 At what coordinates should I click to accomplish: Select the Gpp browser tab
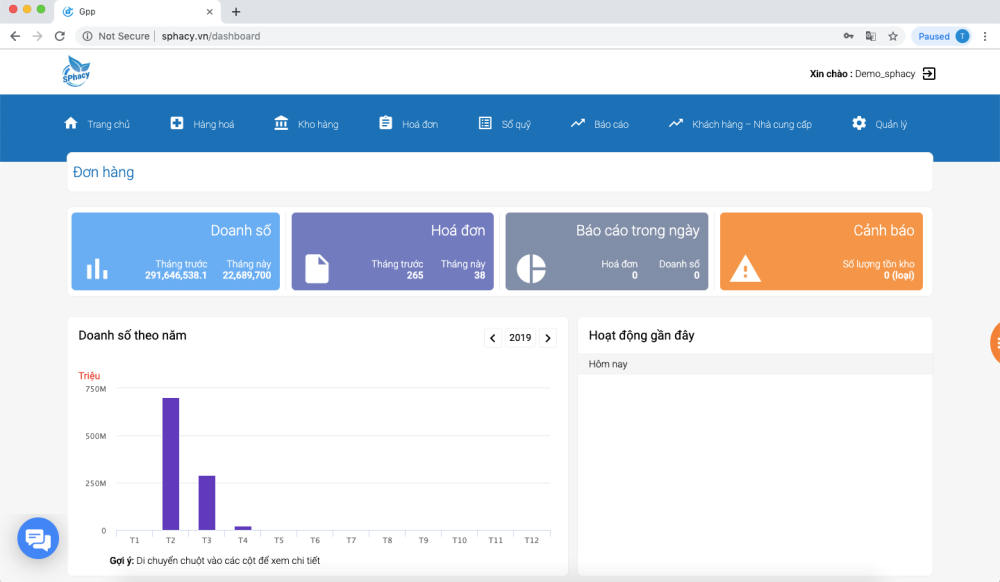tap(137, 11)
